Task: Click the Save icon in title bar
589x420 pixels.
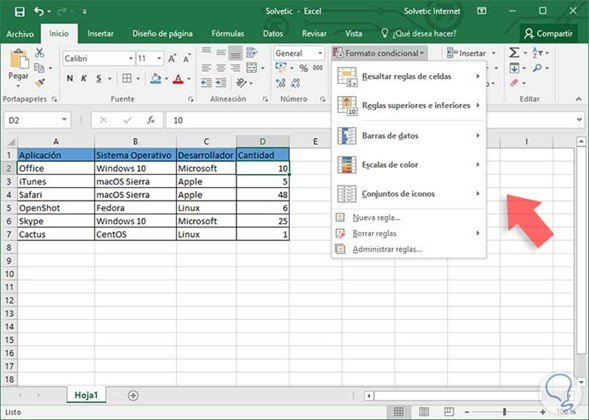Action: 20,12
